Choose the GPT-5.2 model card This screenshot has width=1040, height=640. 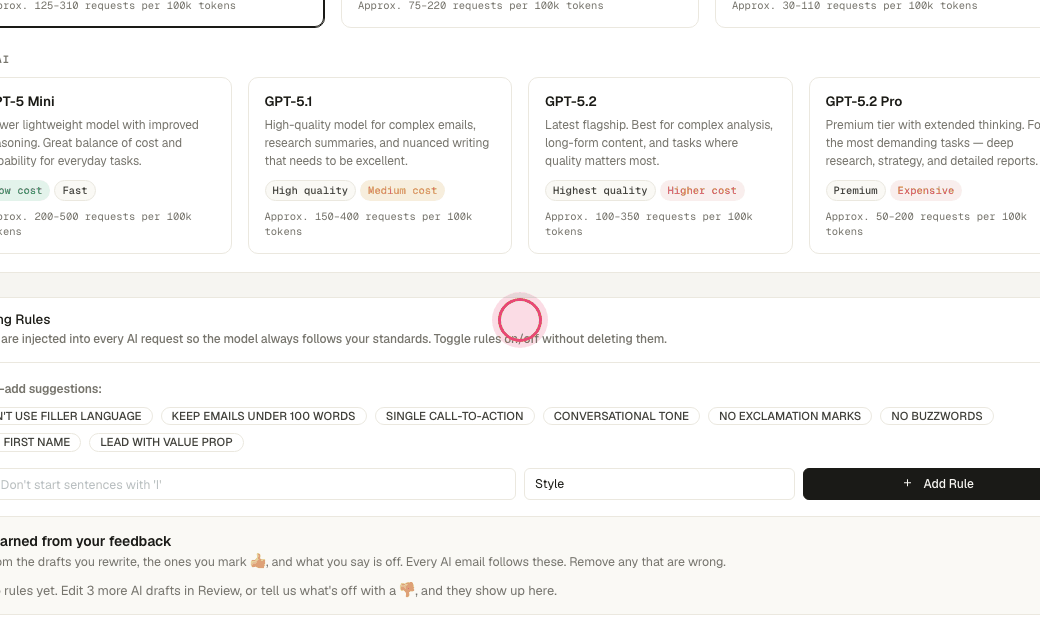(x=660, y=165)
